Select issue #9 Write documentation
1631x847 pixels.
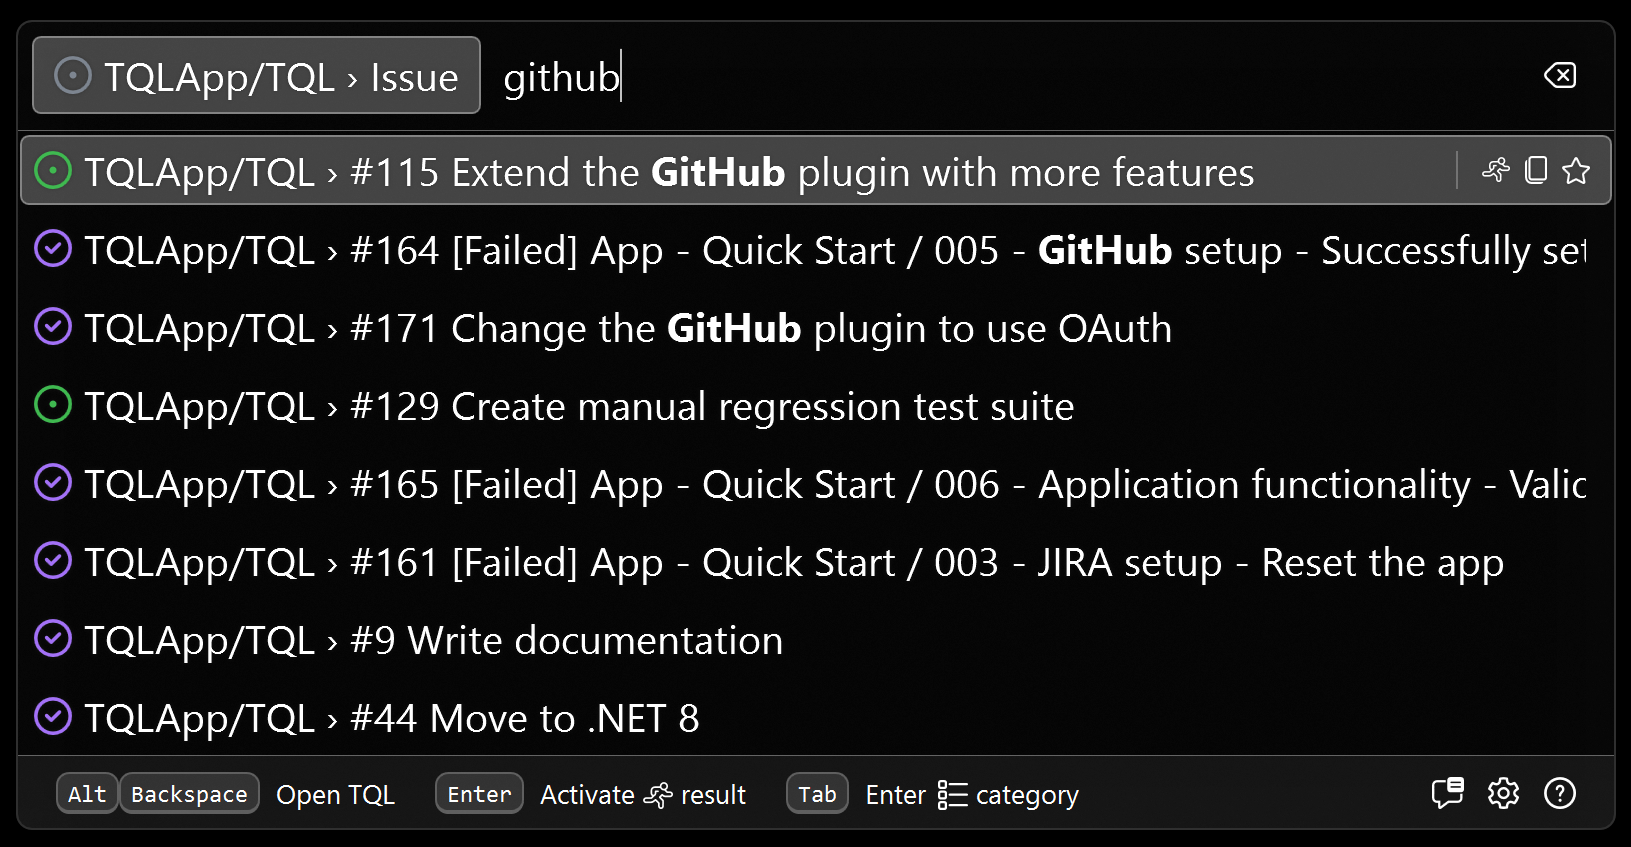click(434, 639)
